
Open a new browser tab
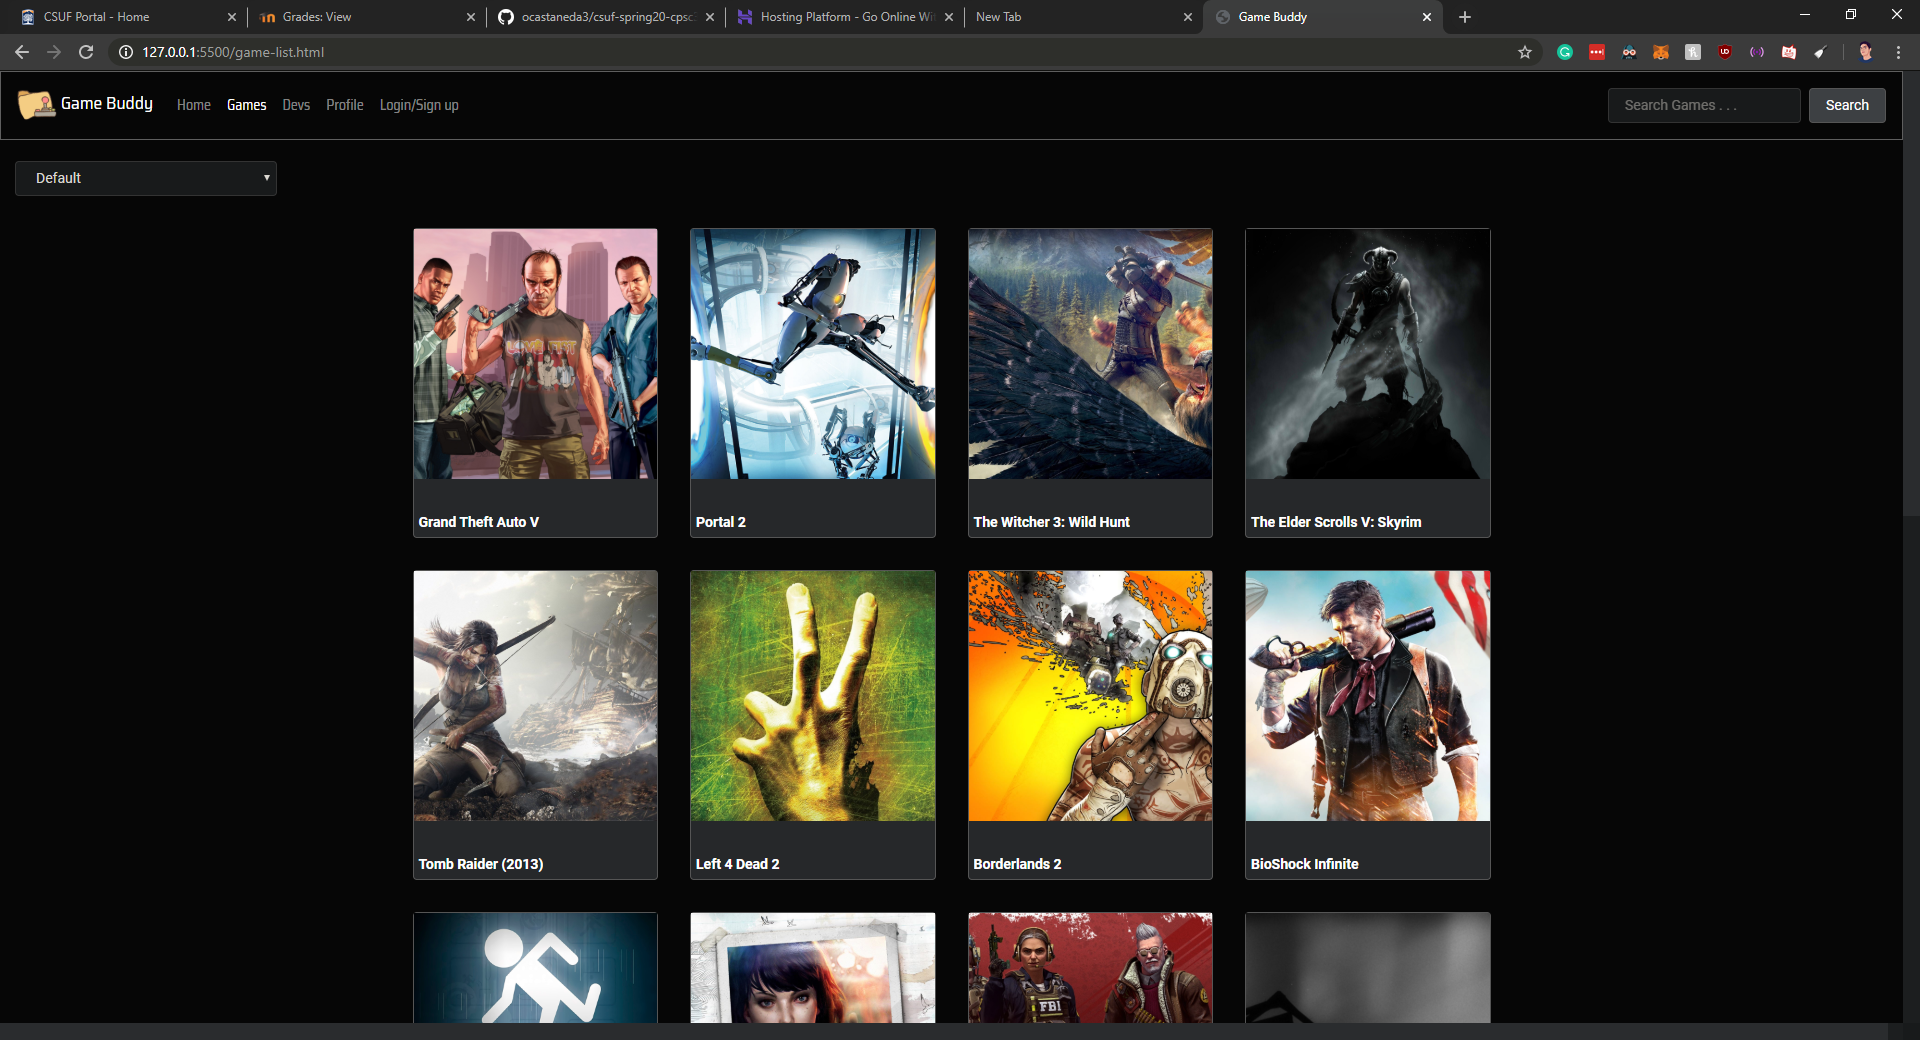(x=1465, y=17)
